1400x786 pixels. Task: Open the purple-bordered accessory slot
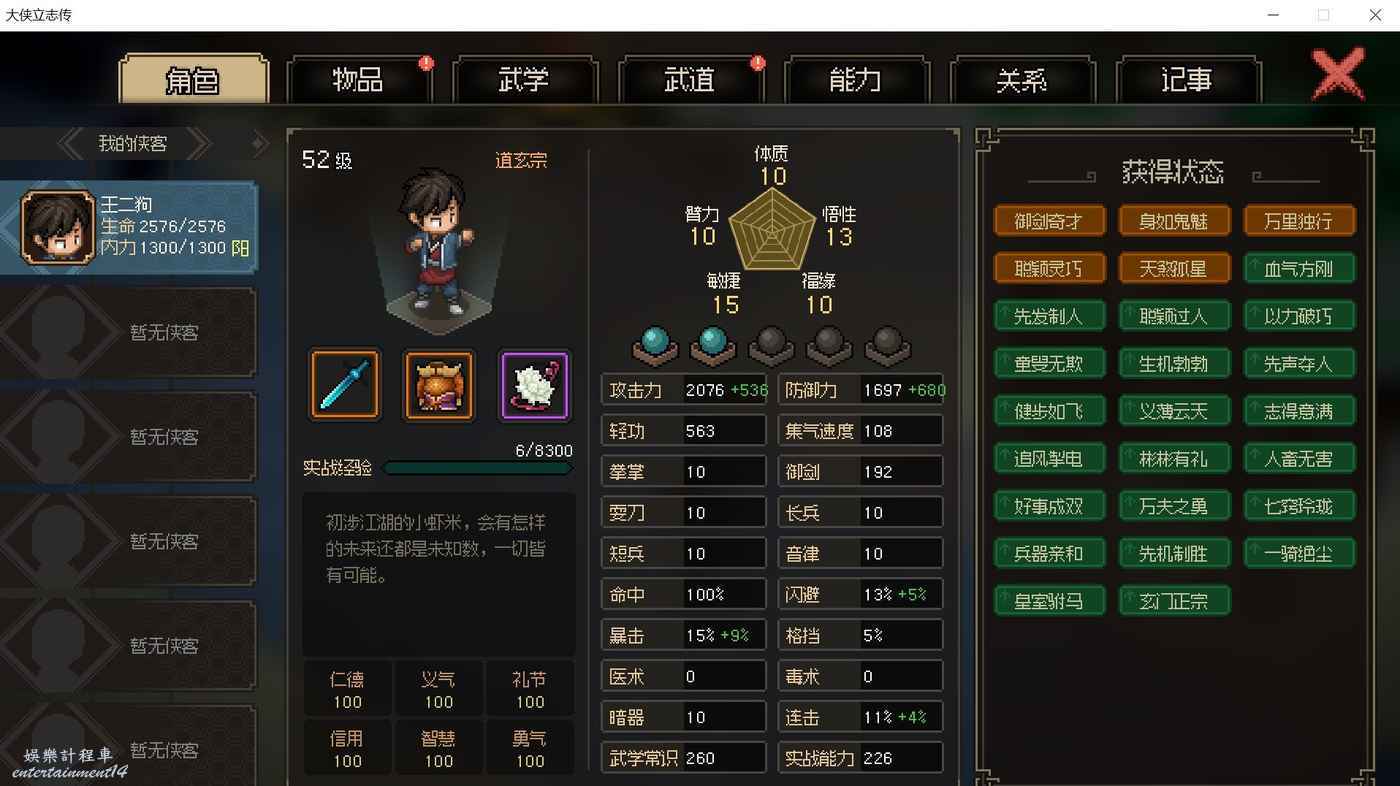(x=534, y=384)
